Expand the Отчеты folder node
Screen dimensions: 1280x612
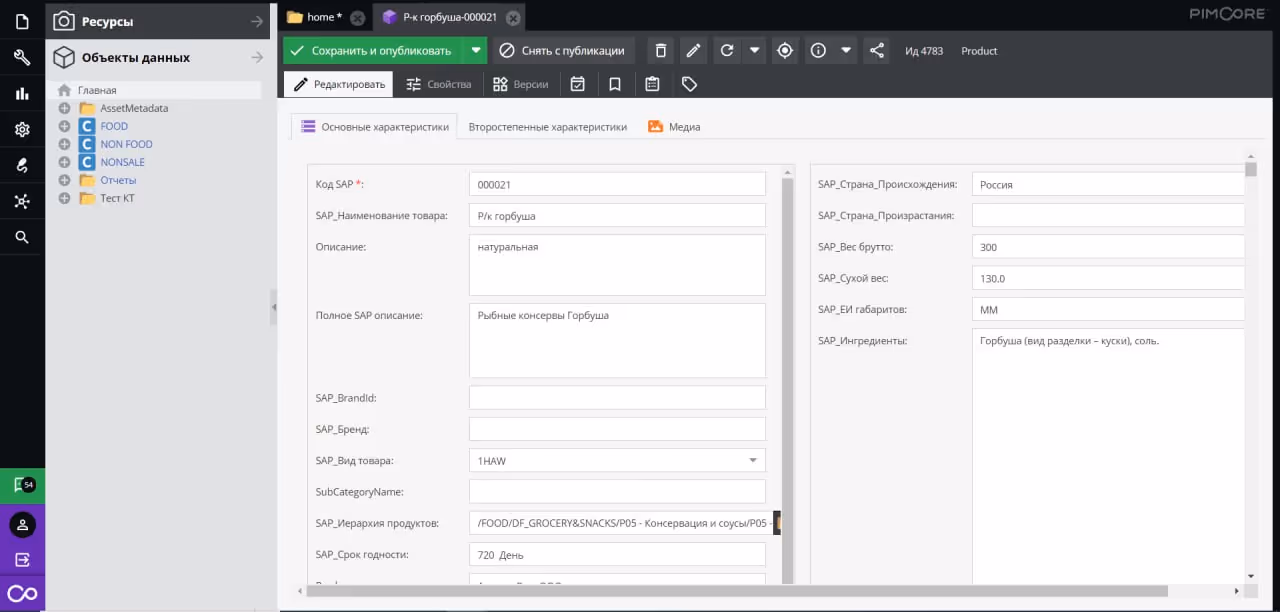64,180
